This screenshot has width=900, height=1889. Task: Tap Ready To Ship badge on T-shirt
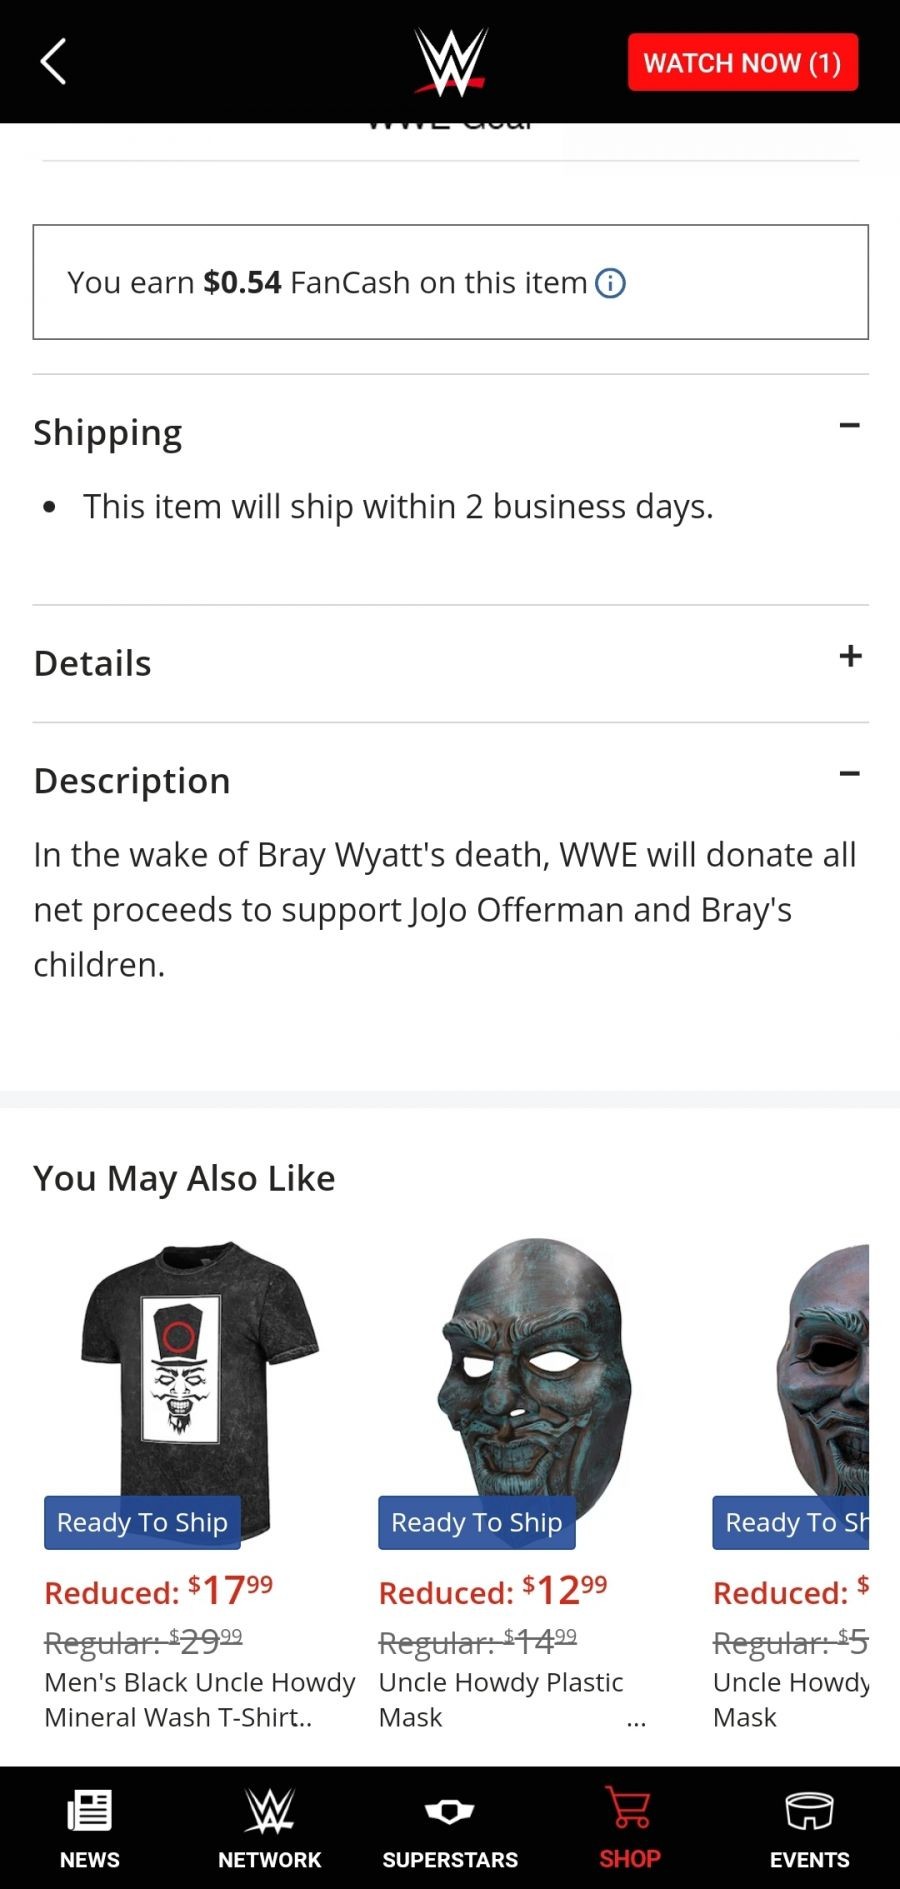[142, 1522]
